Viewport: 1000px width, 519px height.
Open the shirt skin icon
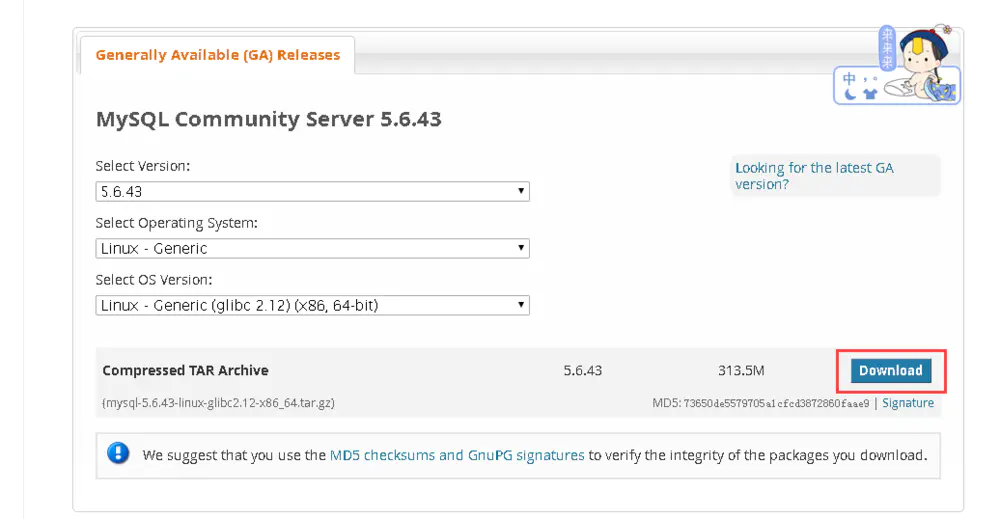(870, 94)
